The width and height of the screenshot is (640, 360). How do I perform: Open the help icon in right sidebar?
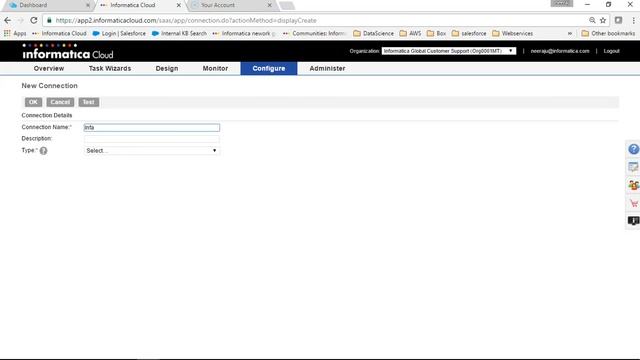click(x=633, y=149)
